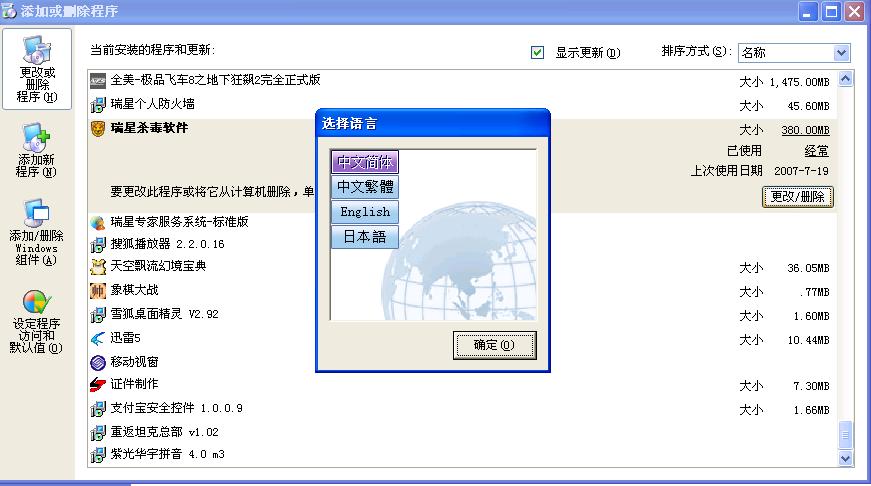The height and width of the screenshot is (486, 871).
Task: Click the 搜狐播放器 2.2.0.16 icon
Action: pyautogui.click(x=98, y=244)
